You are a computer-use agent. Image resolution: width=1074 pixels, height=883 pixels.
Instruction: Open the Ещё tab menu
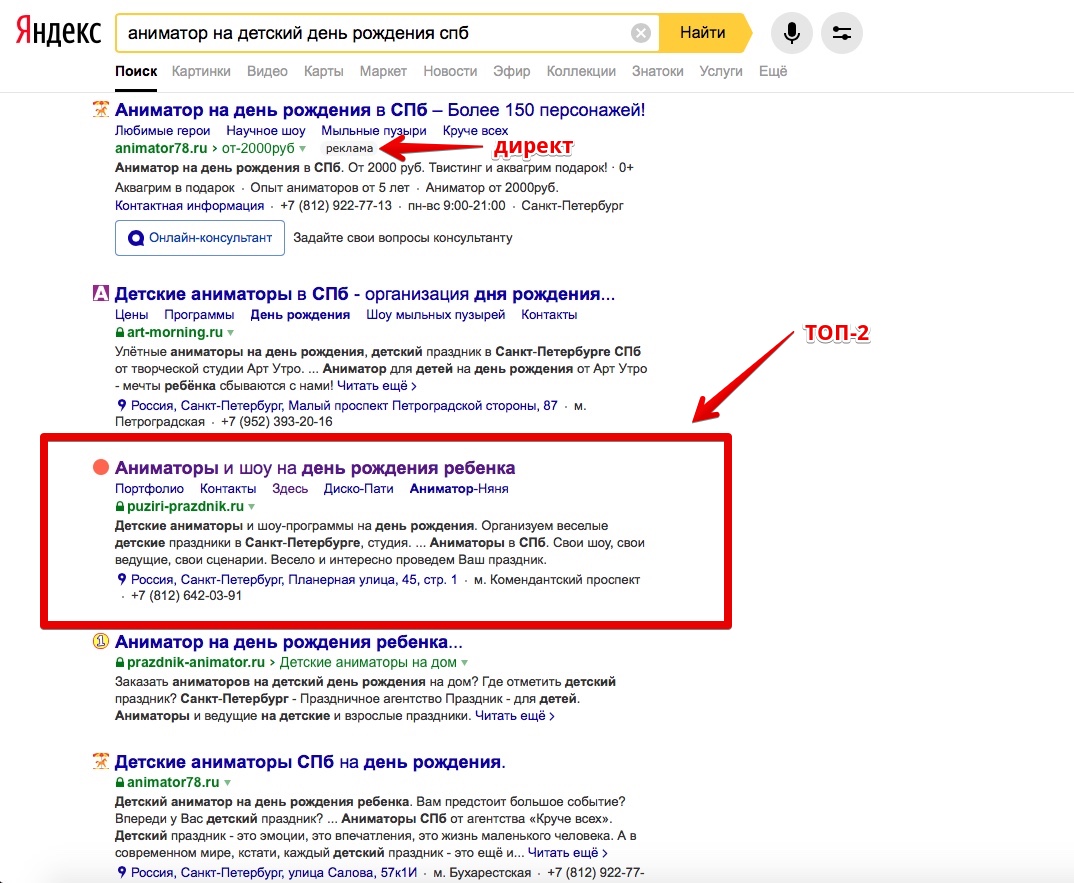tap(773, 71)
